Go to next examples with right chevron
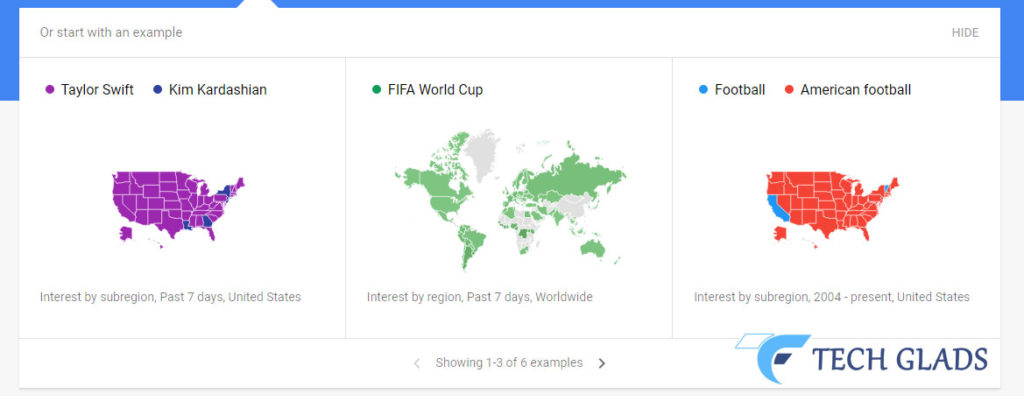This screenshot has width=1024, height=408. pyautogui.click(x=602, y=363)
